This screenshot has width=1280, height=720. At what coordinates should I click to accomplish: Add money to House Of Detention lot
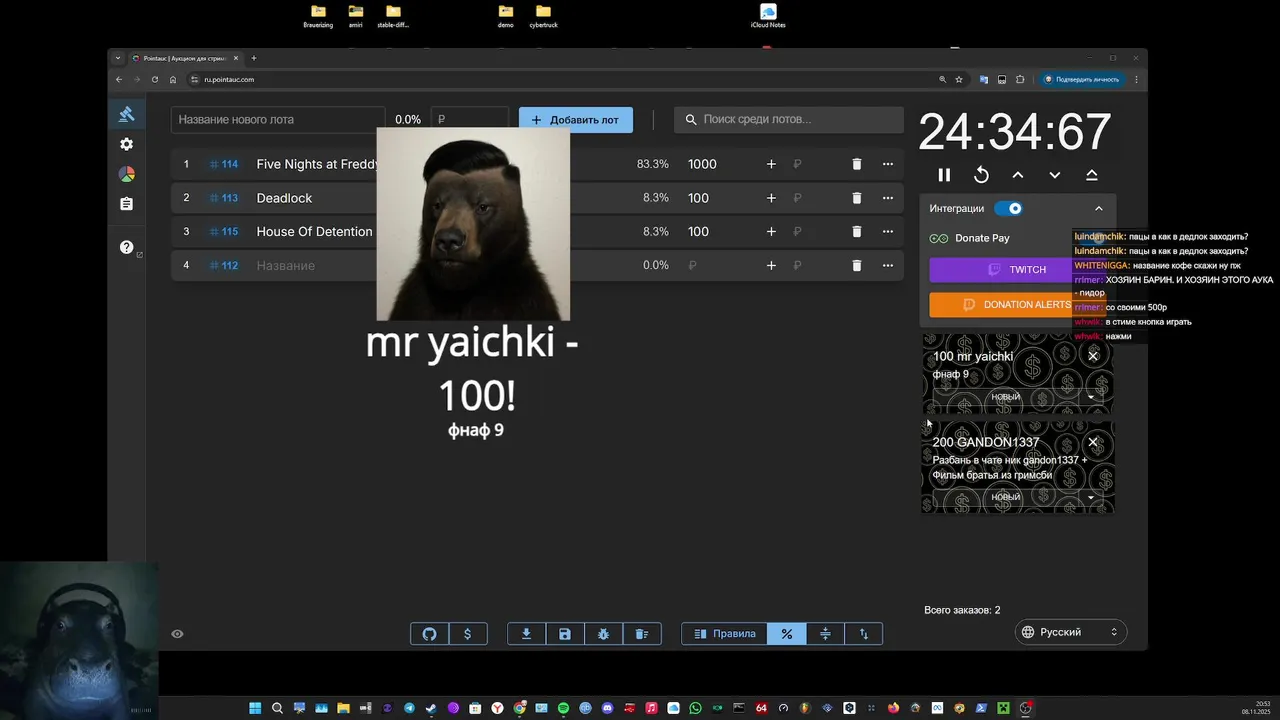click(x=771, y=231)
